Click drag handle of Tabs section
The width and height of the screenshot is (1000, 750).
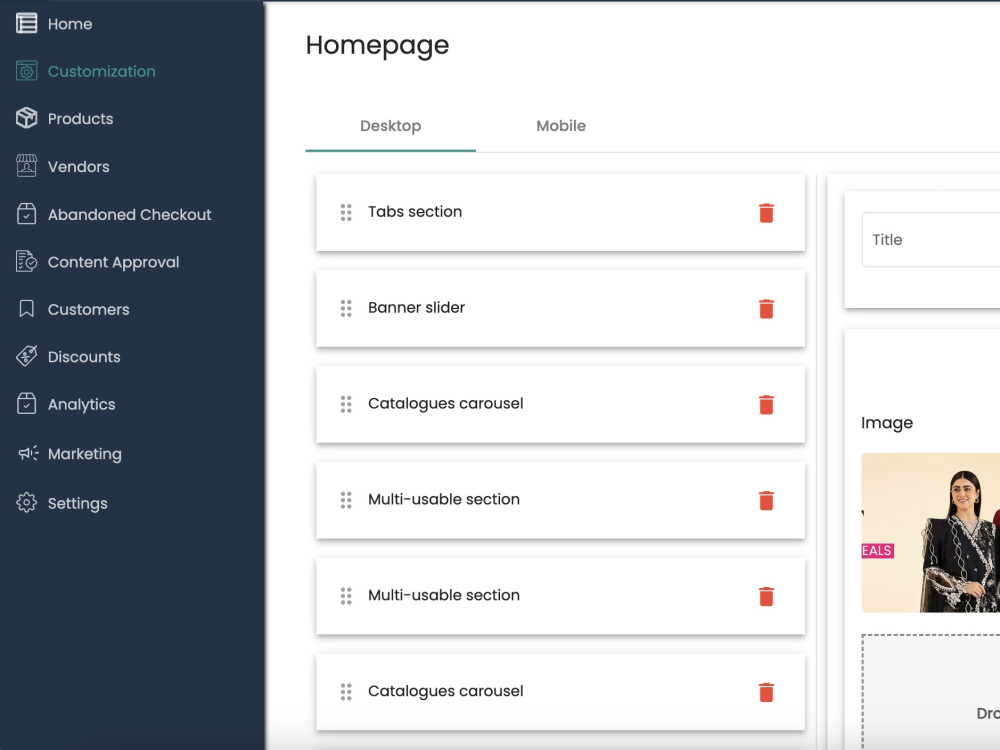(346, 212)
